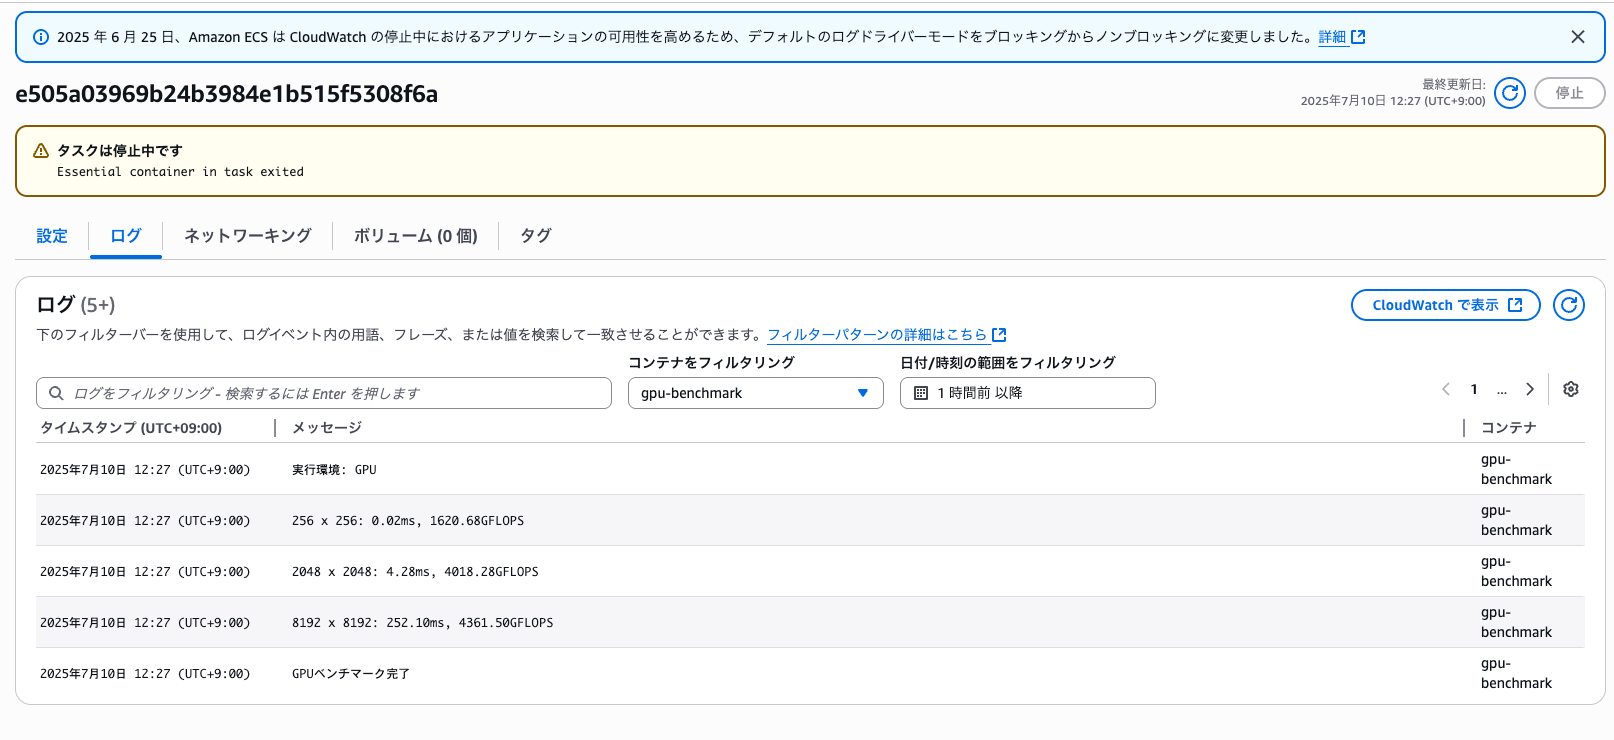
Task: Select the ログ tab
Action: point(126,236)
